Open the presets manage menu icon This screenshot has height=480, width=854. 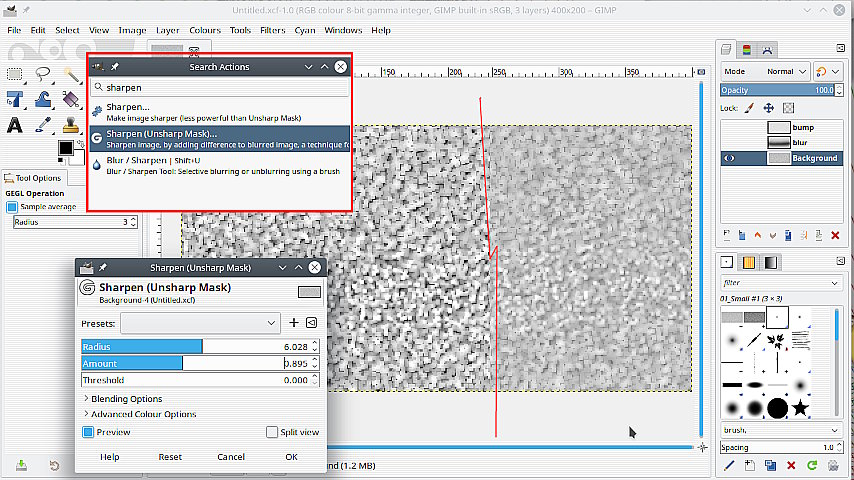point(312,323)
